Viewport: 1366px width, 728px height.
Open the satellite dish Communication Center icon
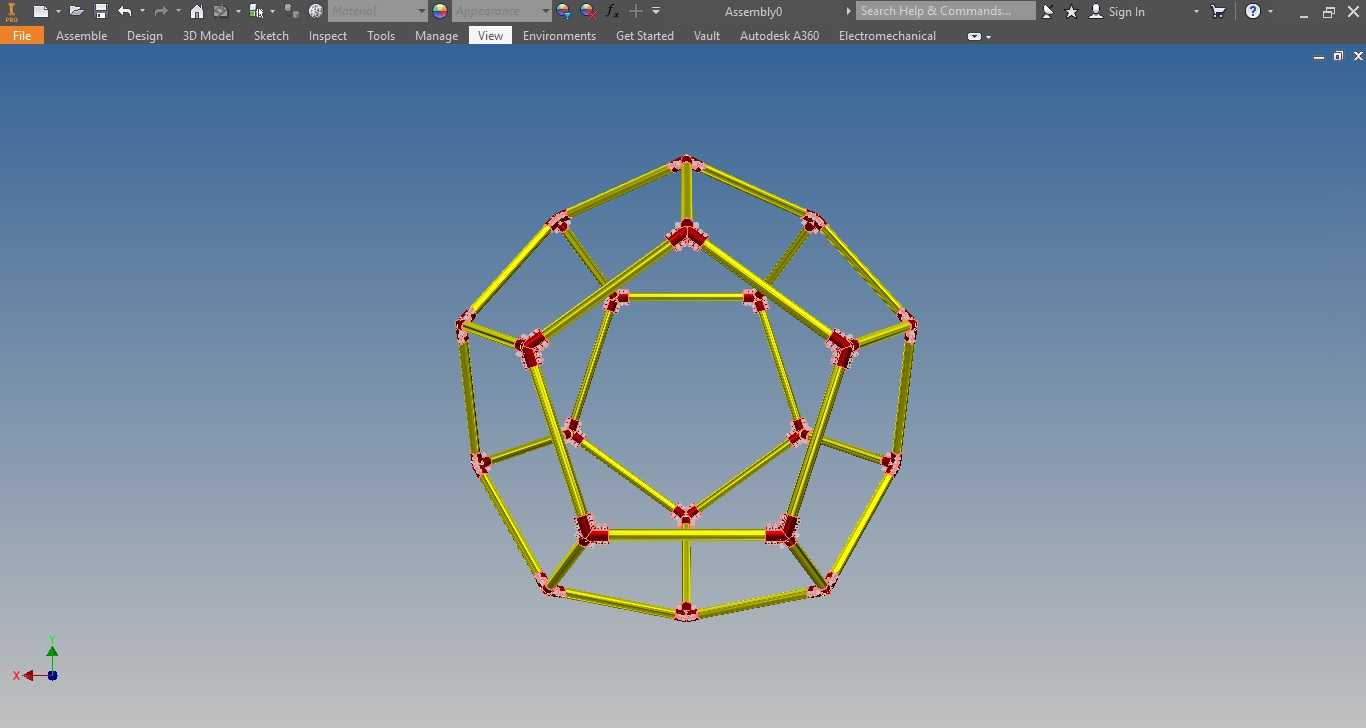point(1048,11)
